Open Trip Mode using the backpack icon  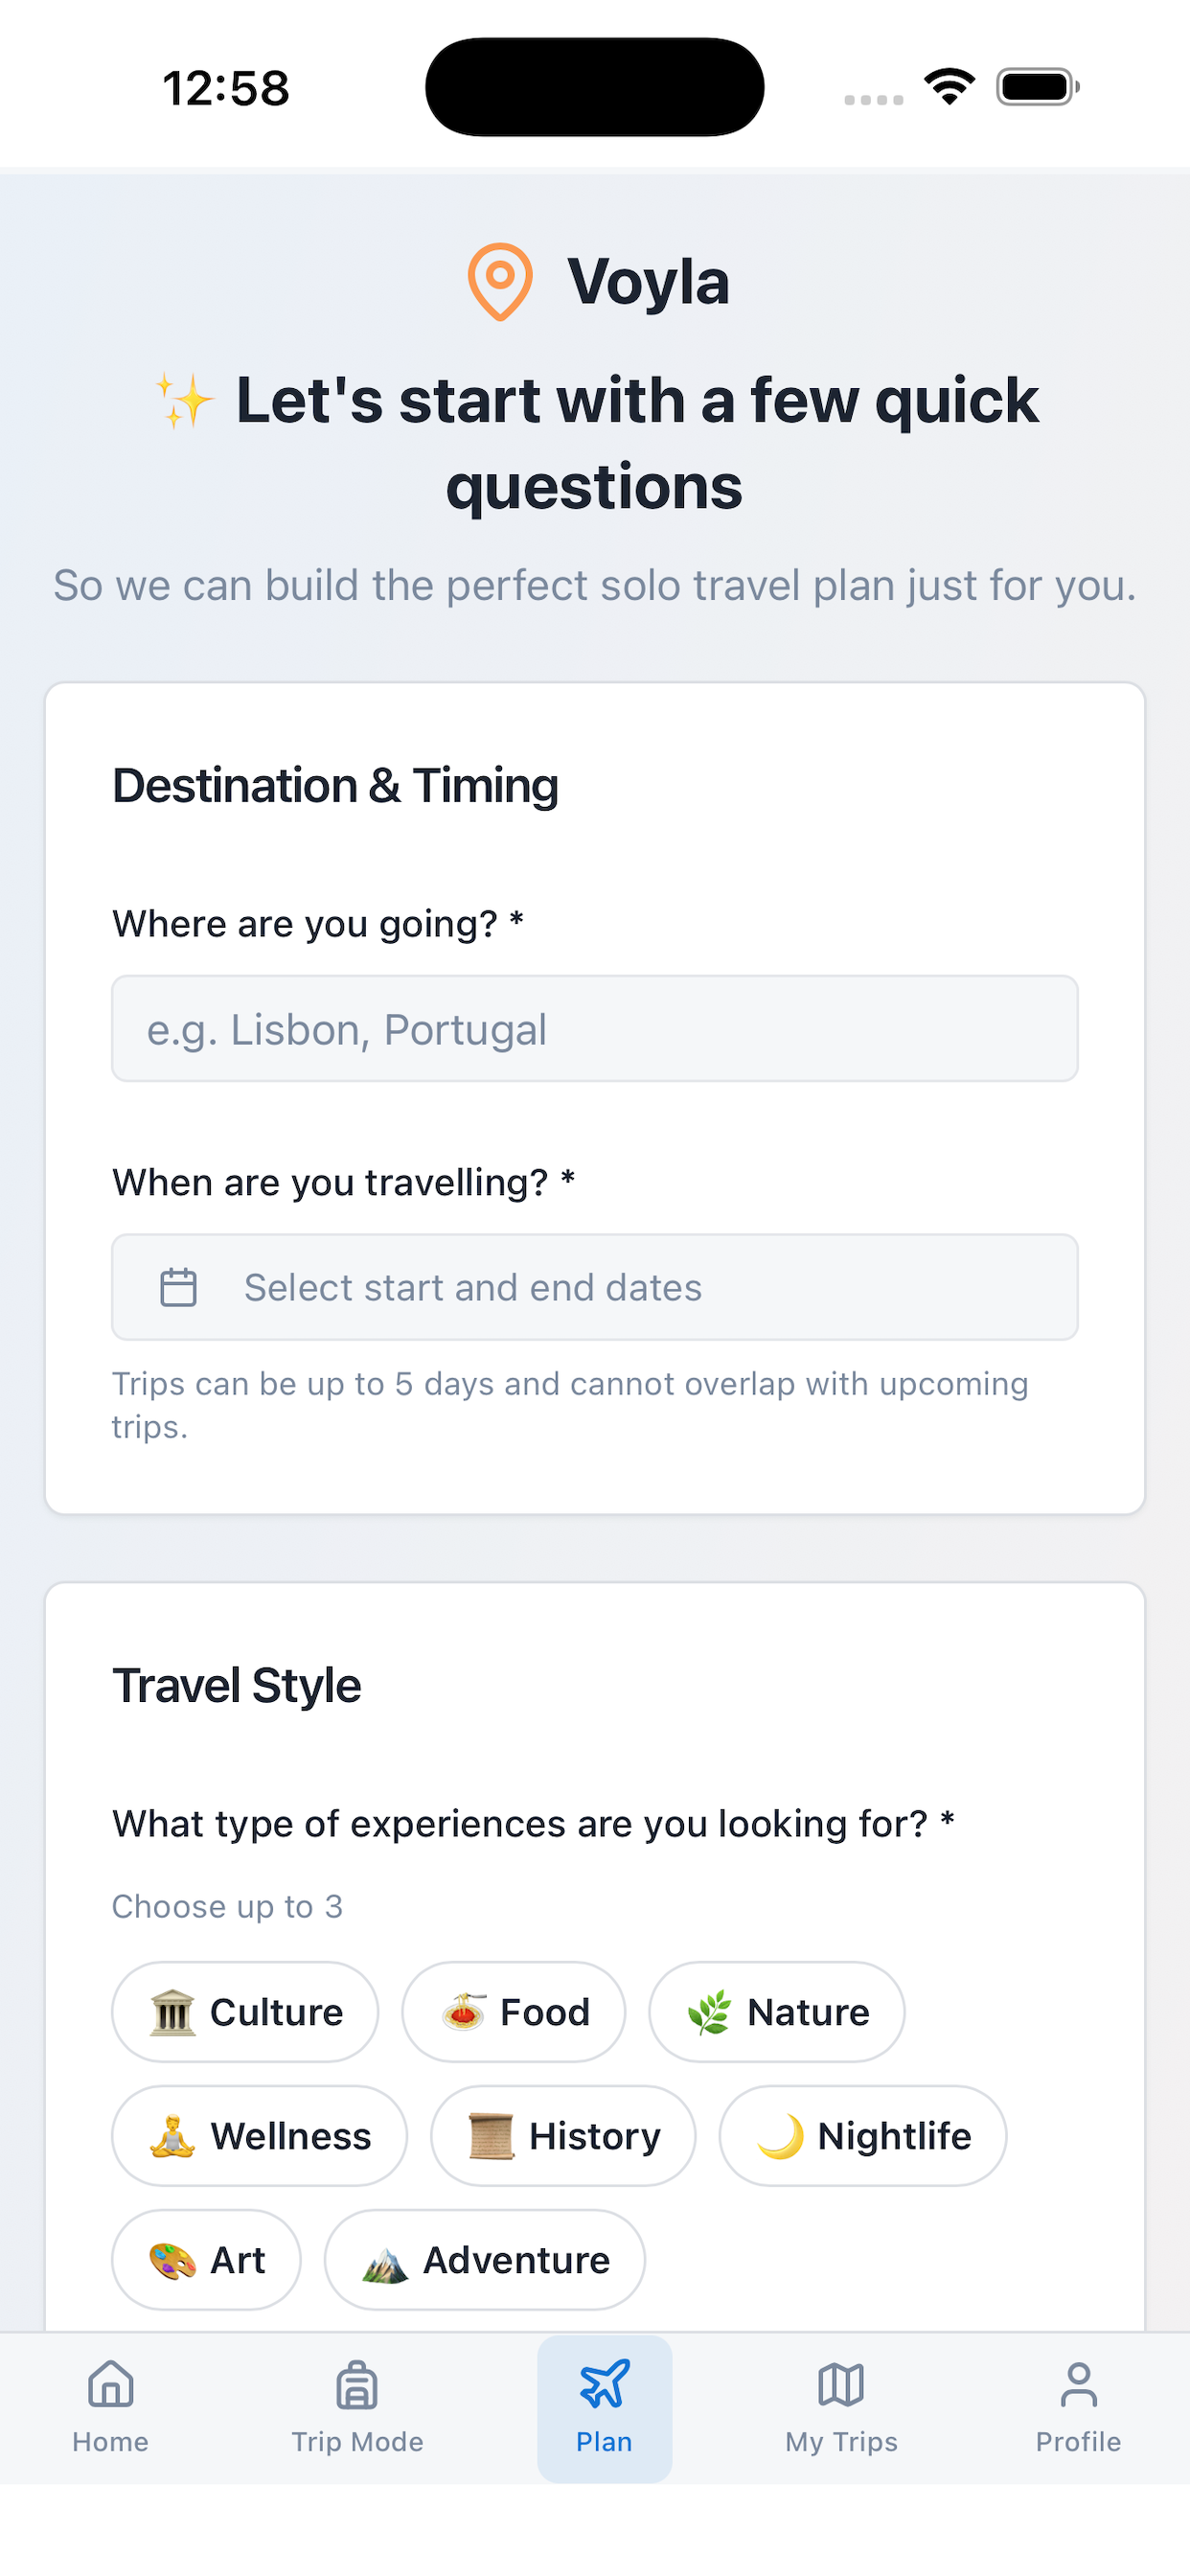point(357,2385)
